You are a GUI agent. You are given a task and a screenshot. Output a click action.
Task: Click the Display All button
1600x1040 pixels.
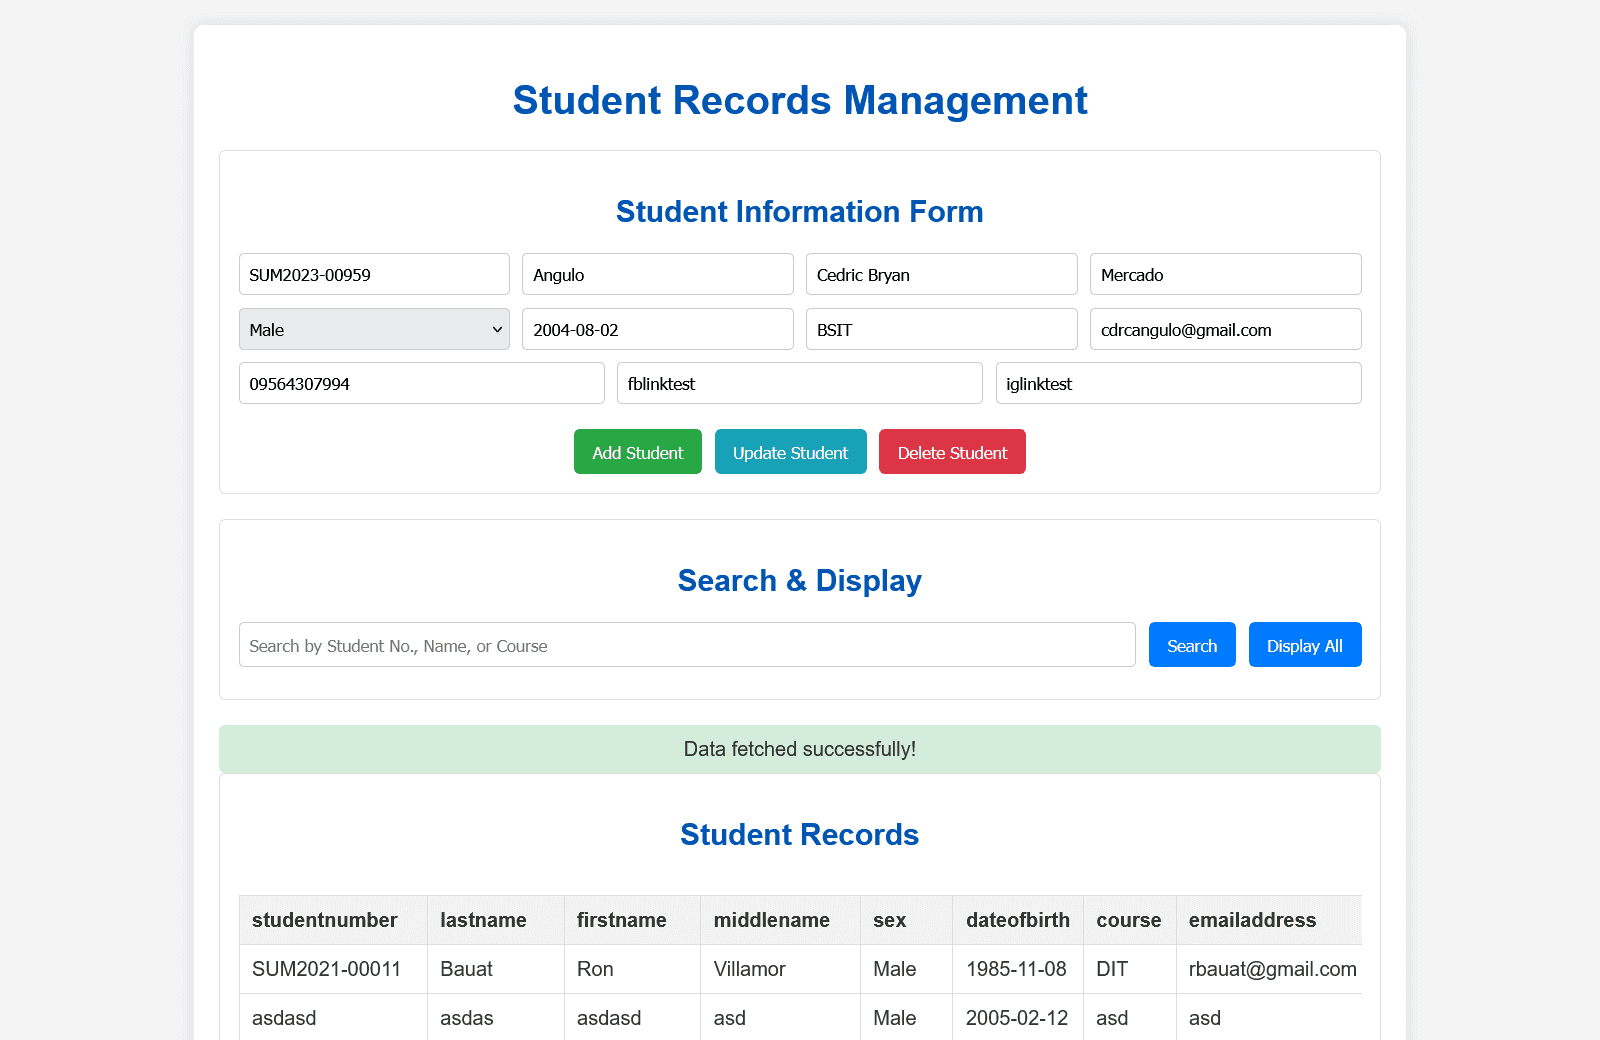pos(1304,644)
